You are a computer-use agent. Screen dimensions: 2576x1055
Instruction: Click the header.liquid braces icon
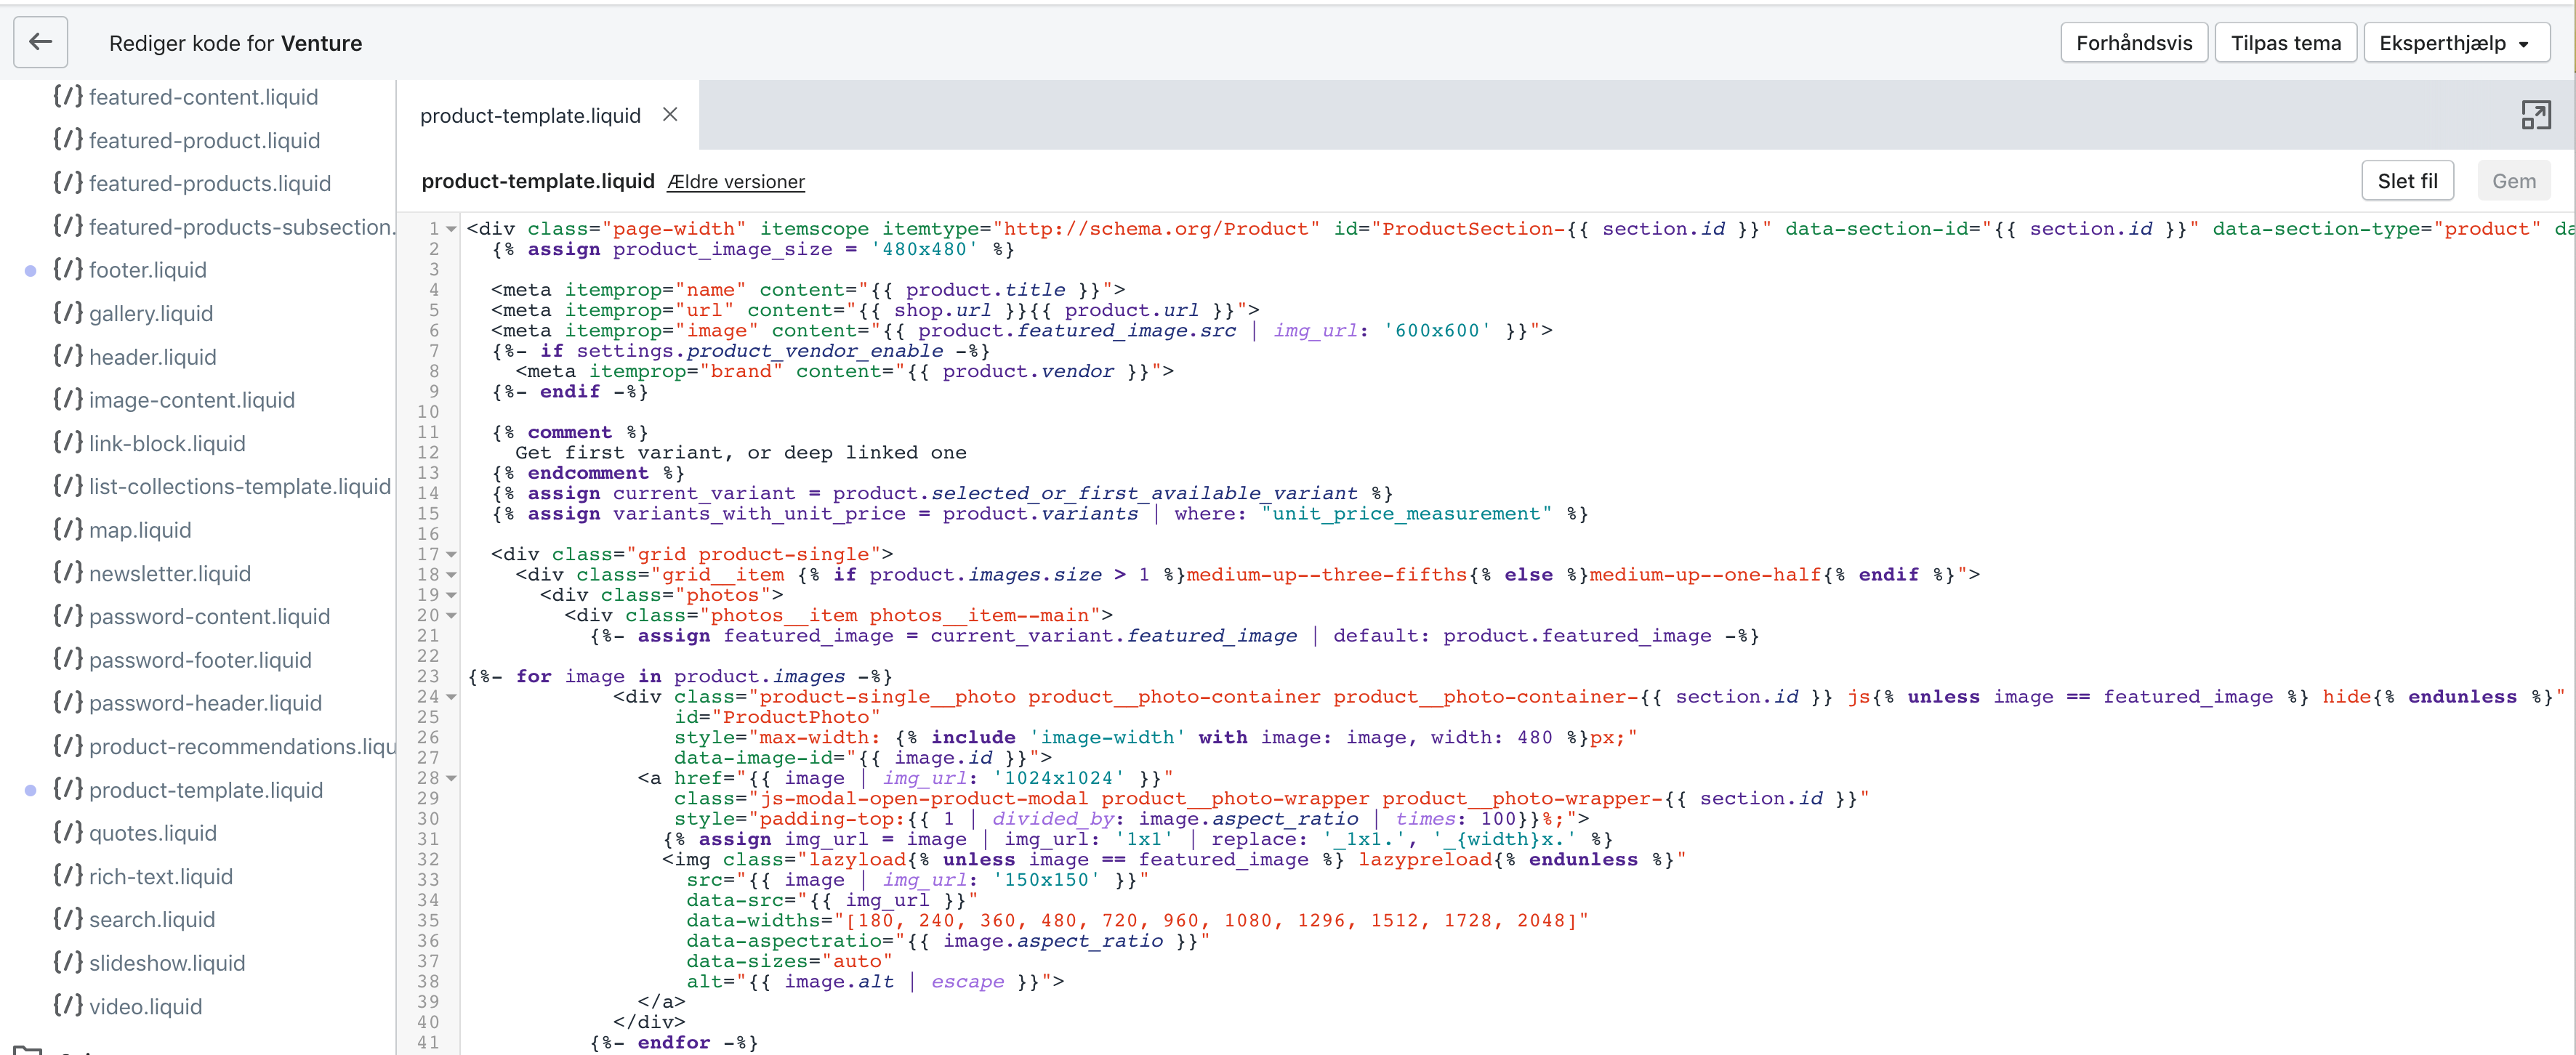tap(68, 357)
